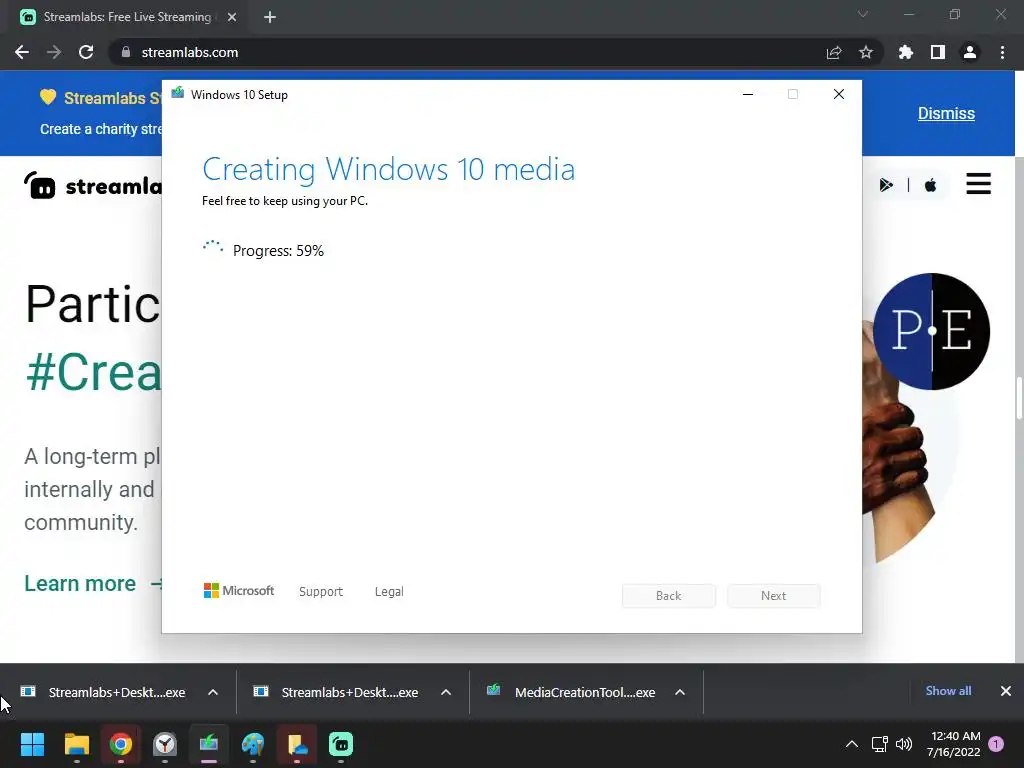Expand options for MediaCreationTool download
The width and height of the screenshot is (1024, 768).
[680, 692]
